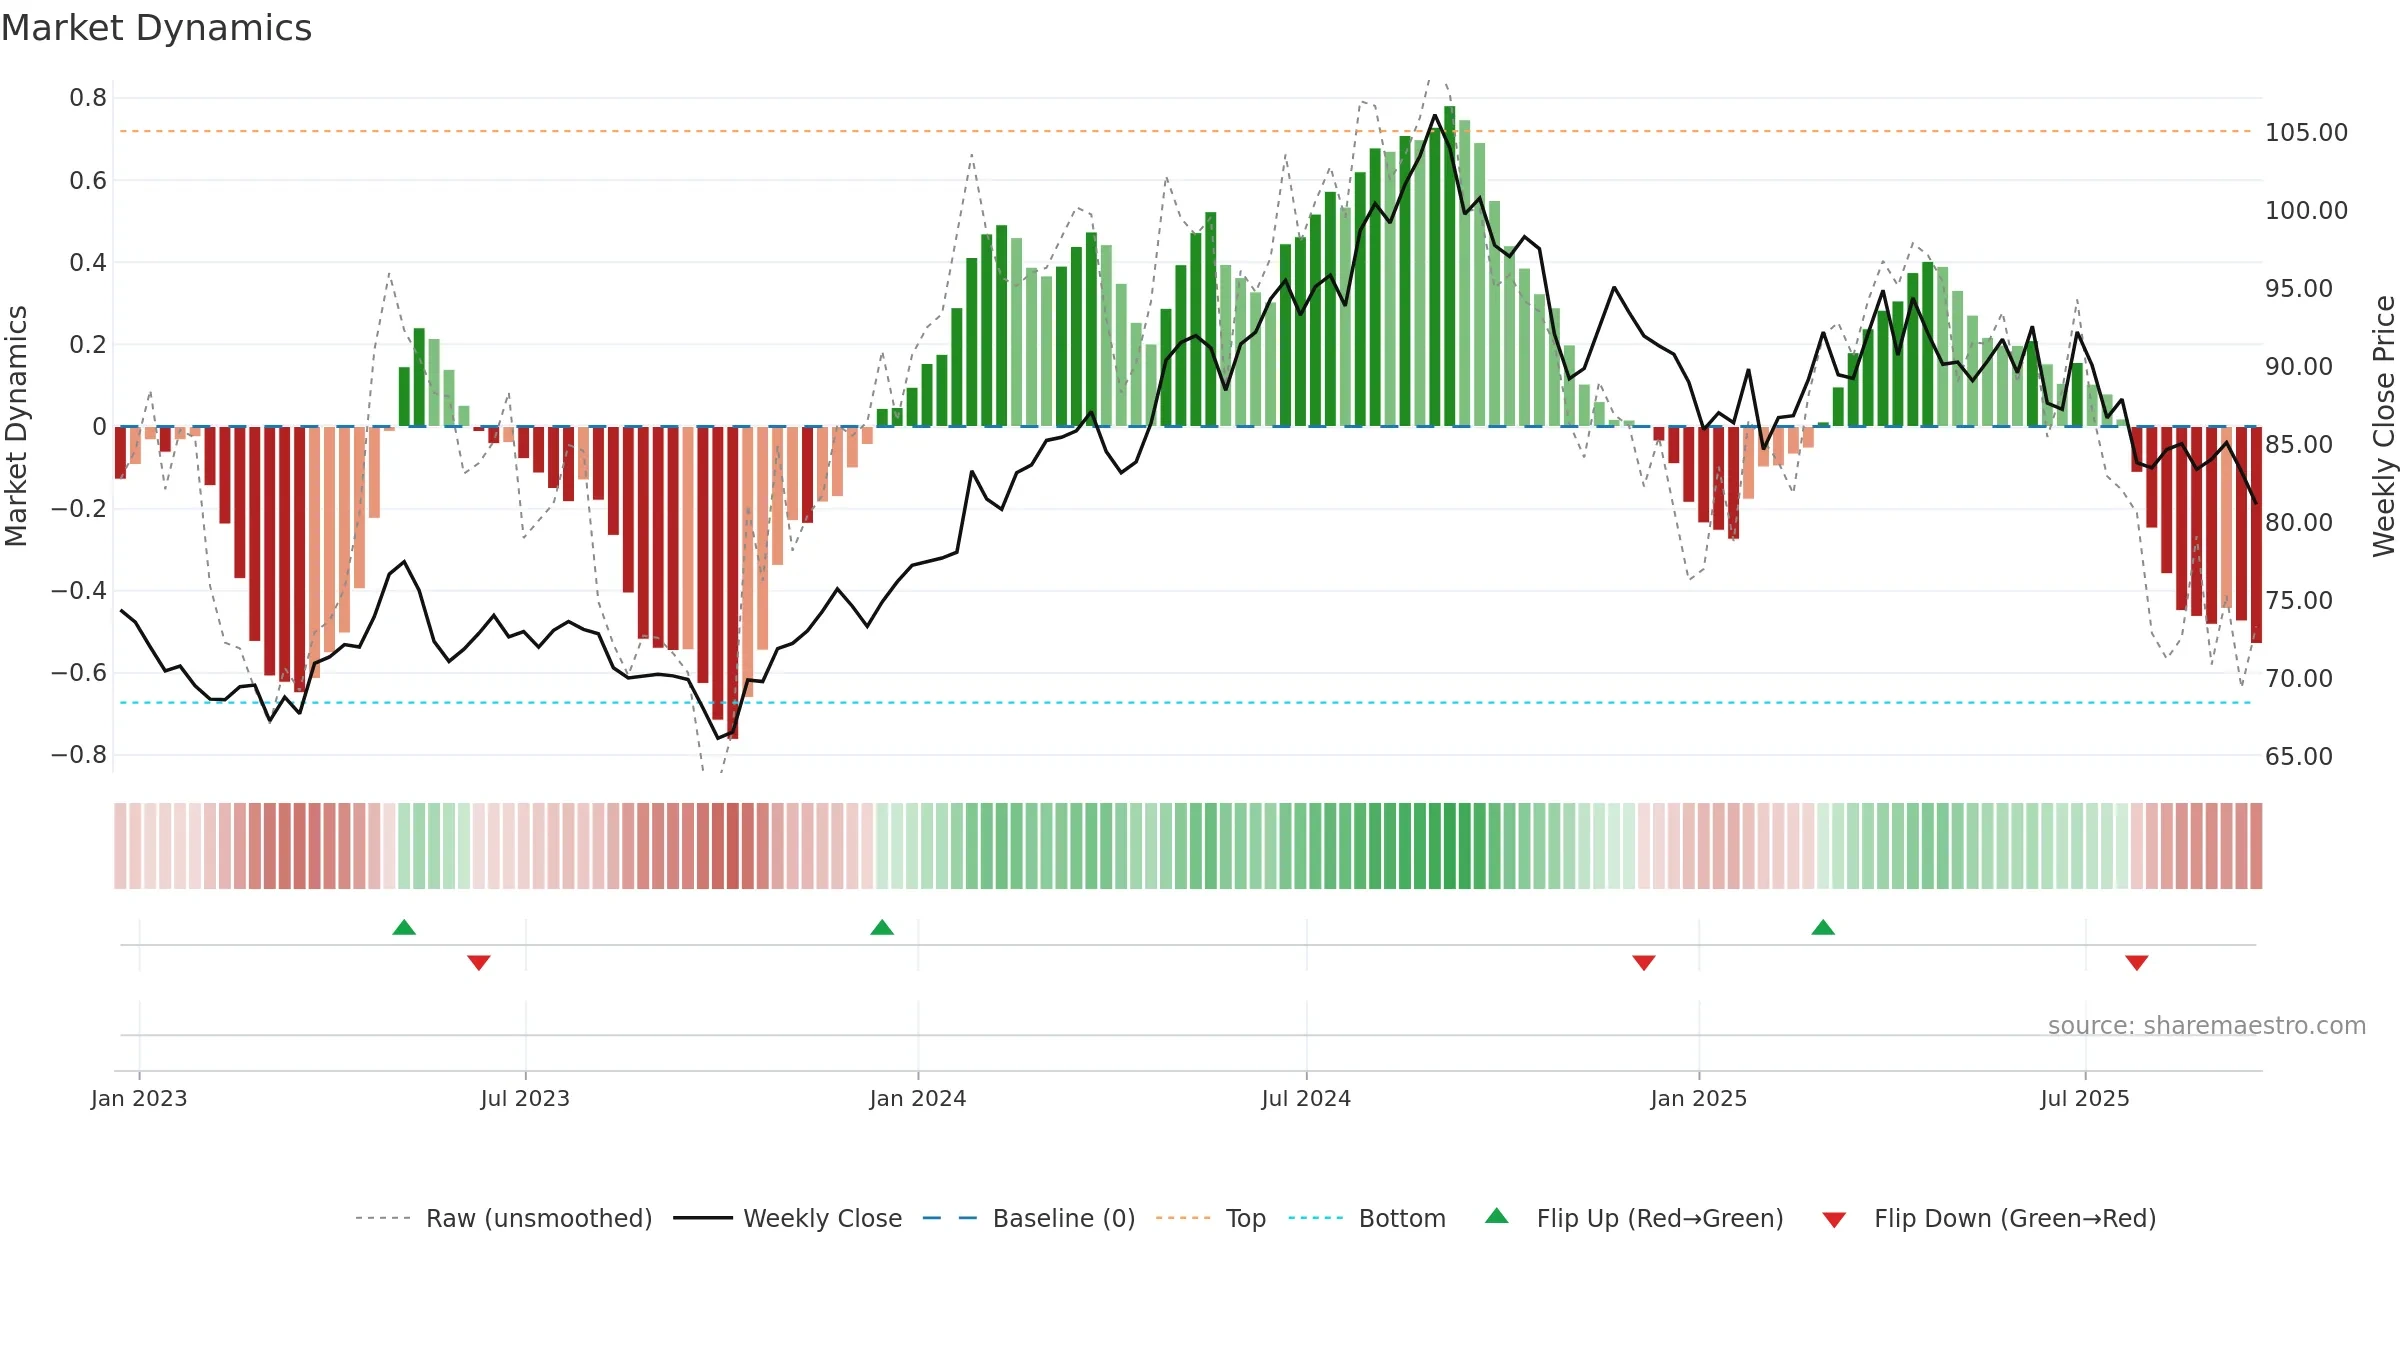Toggle Bottom legend entry
2400x1350 pixels.
pos(1367,1218)
